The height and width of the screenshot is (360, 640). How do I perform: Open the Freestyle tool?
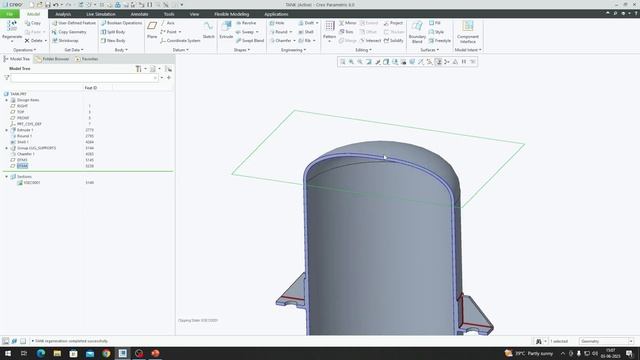pyautogui.click(x=440, y=41)
